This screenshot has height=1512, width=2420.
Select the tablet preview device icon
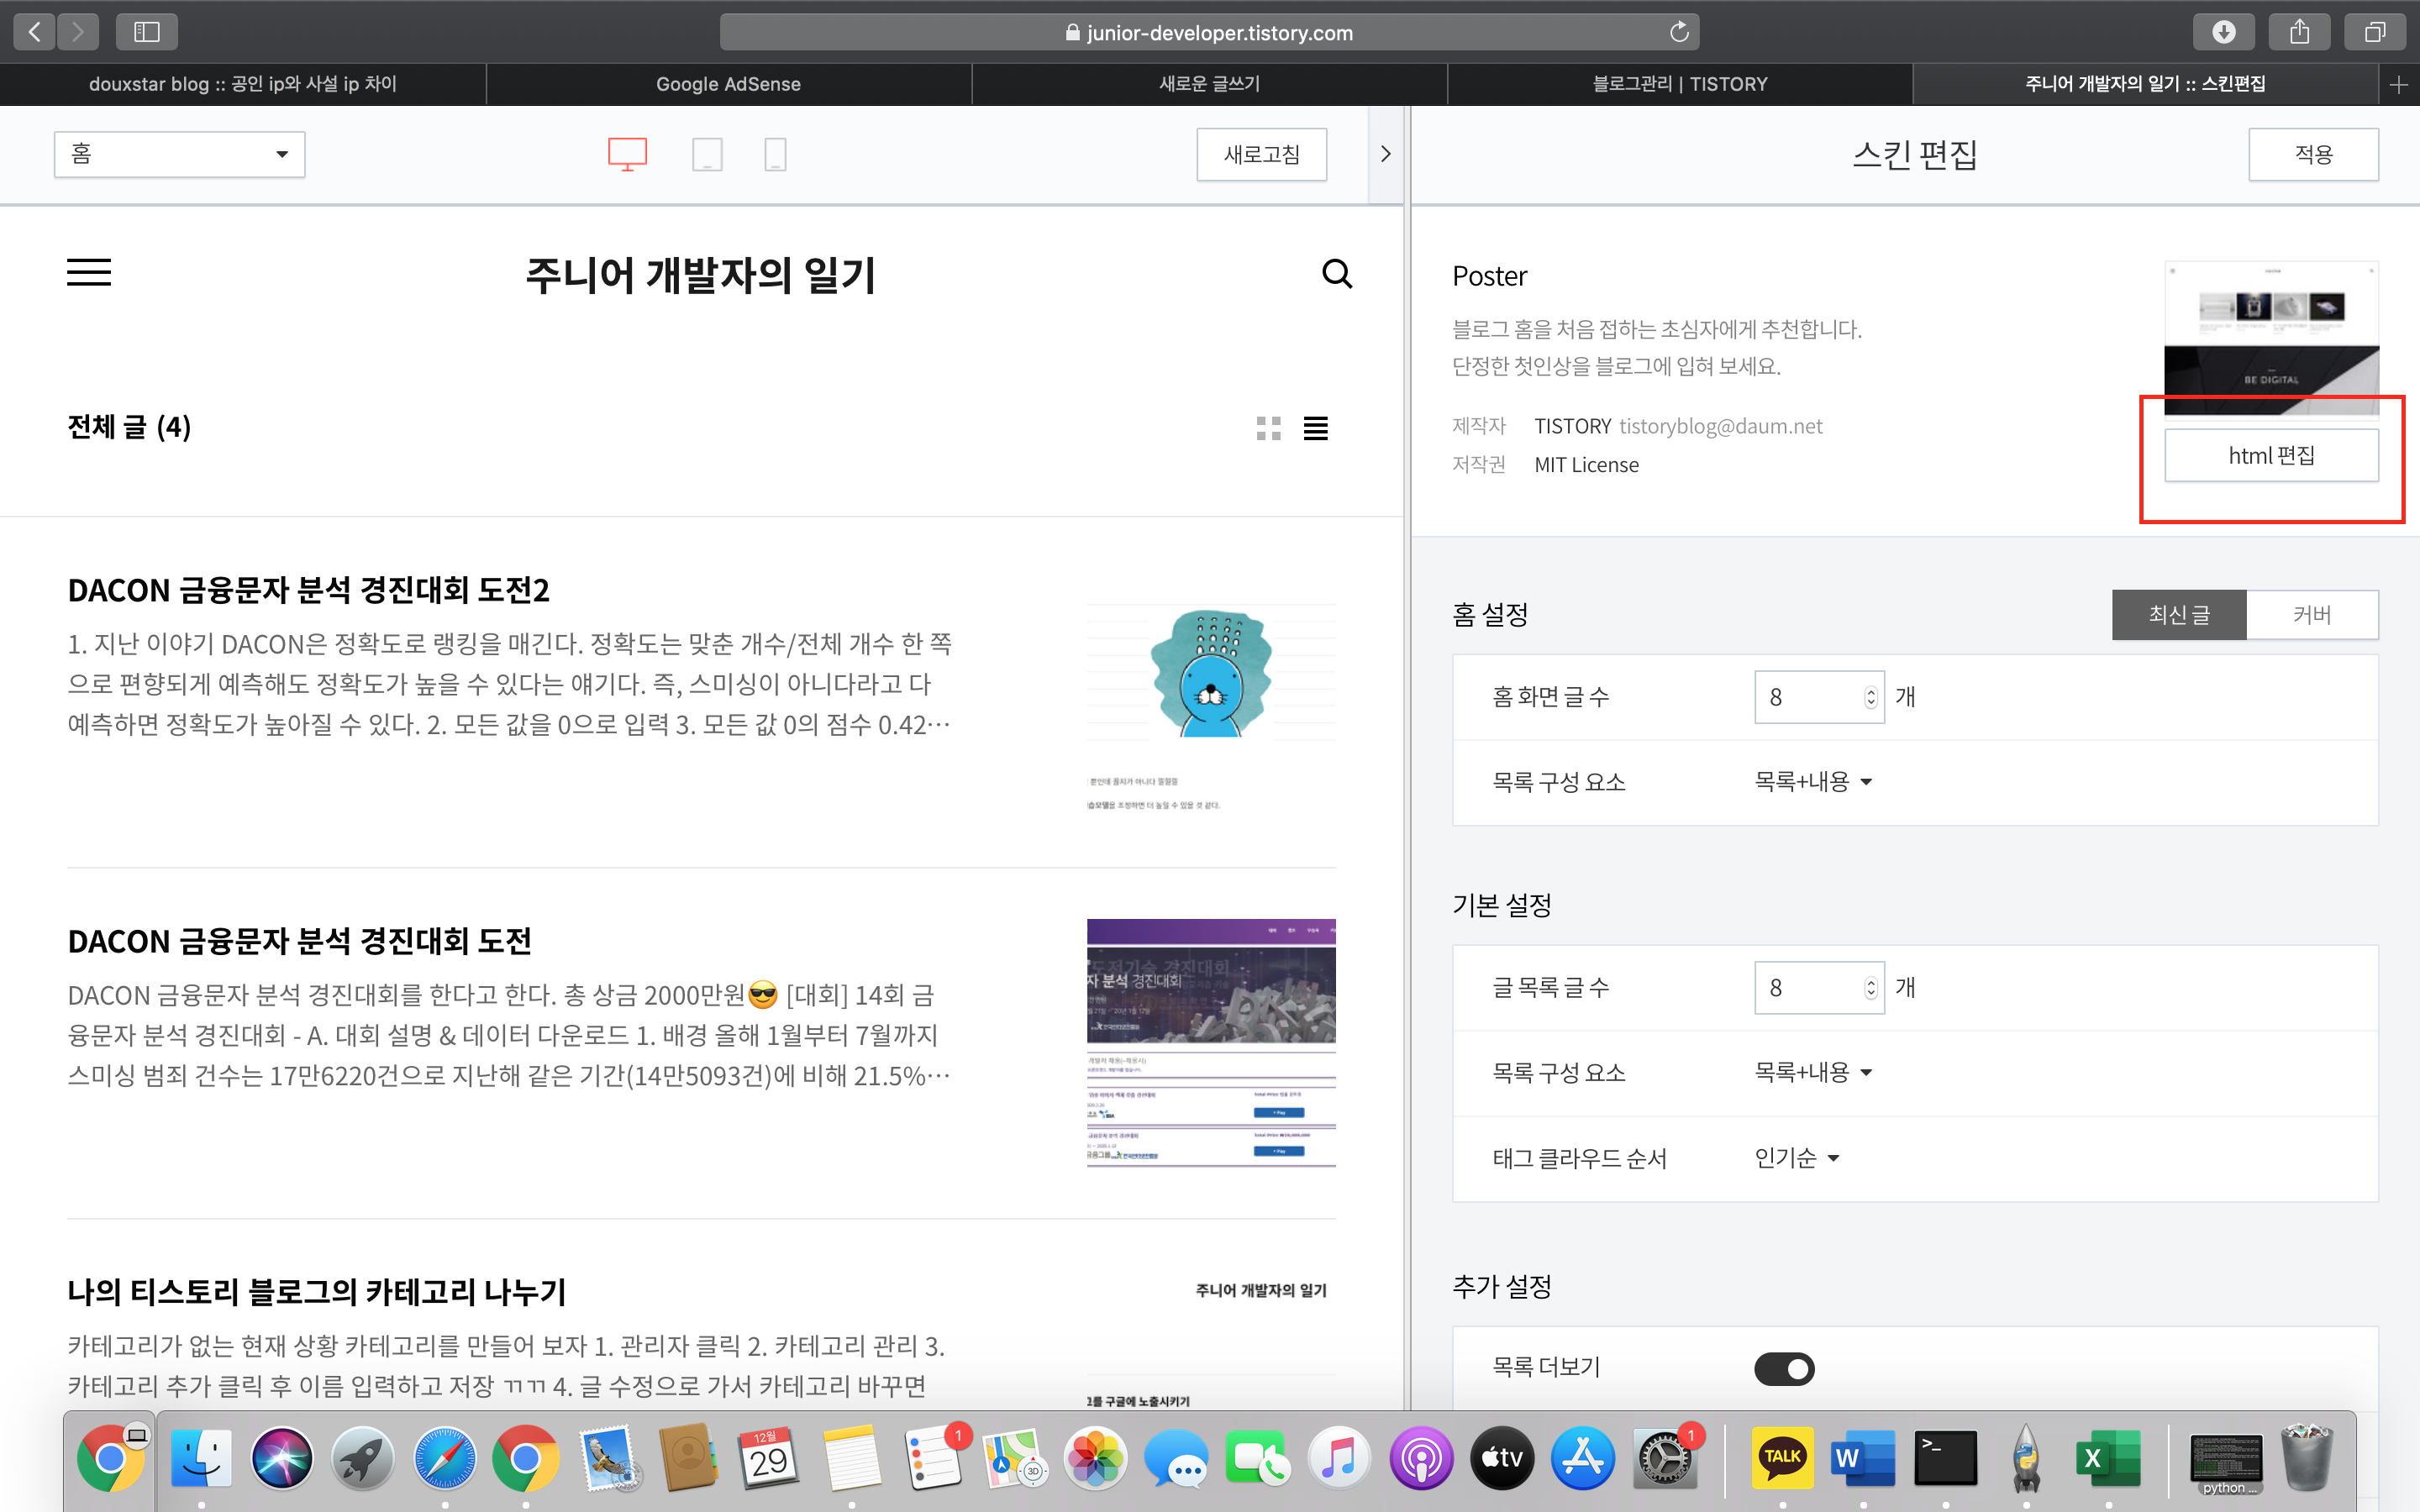[x=707, y=154]
